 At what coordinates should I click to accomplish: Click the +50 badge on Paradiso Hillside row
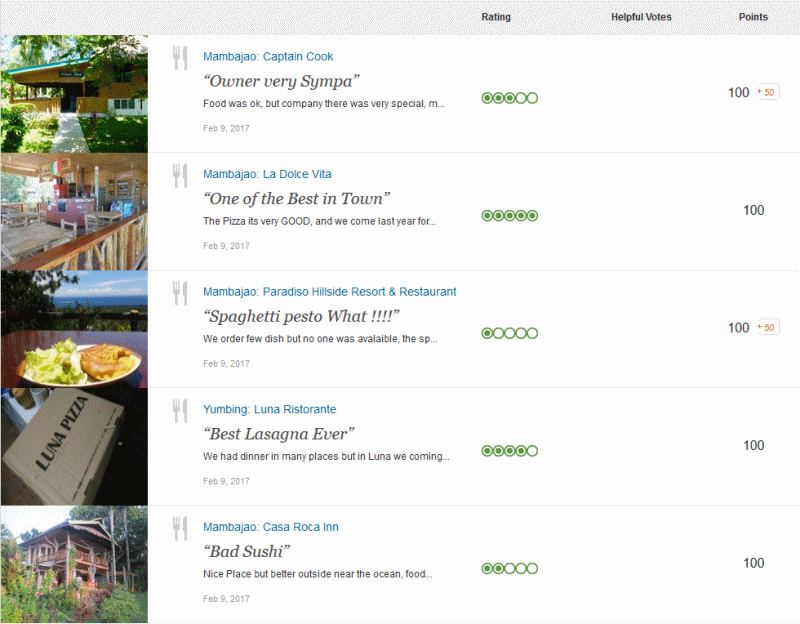coord(767,327)
